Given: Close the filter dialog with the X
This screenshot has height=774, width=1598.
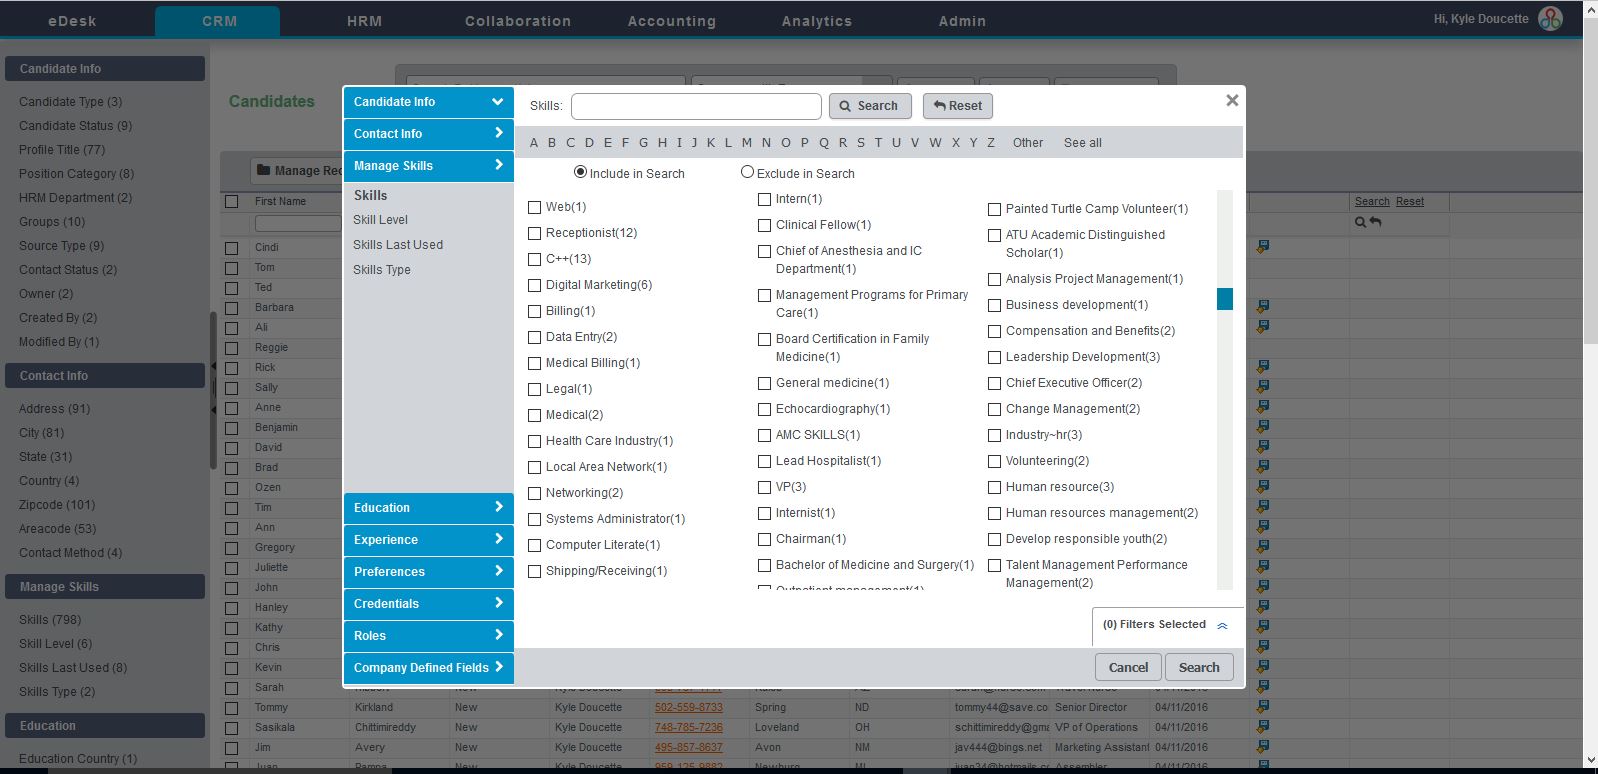Looking at the screenshot, I should [x=1232, y=100].
